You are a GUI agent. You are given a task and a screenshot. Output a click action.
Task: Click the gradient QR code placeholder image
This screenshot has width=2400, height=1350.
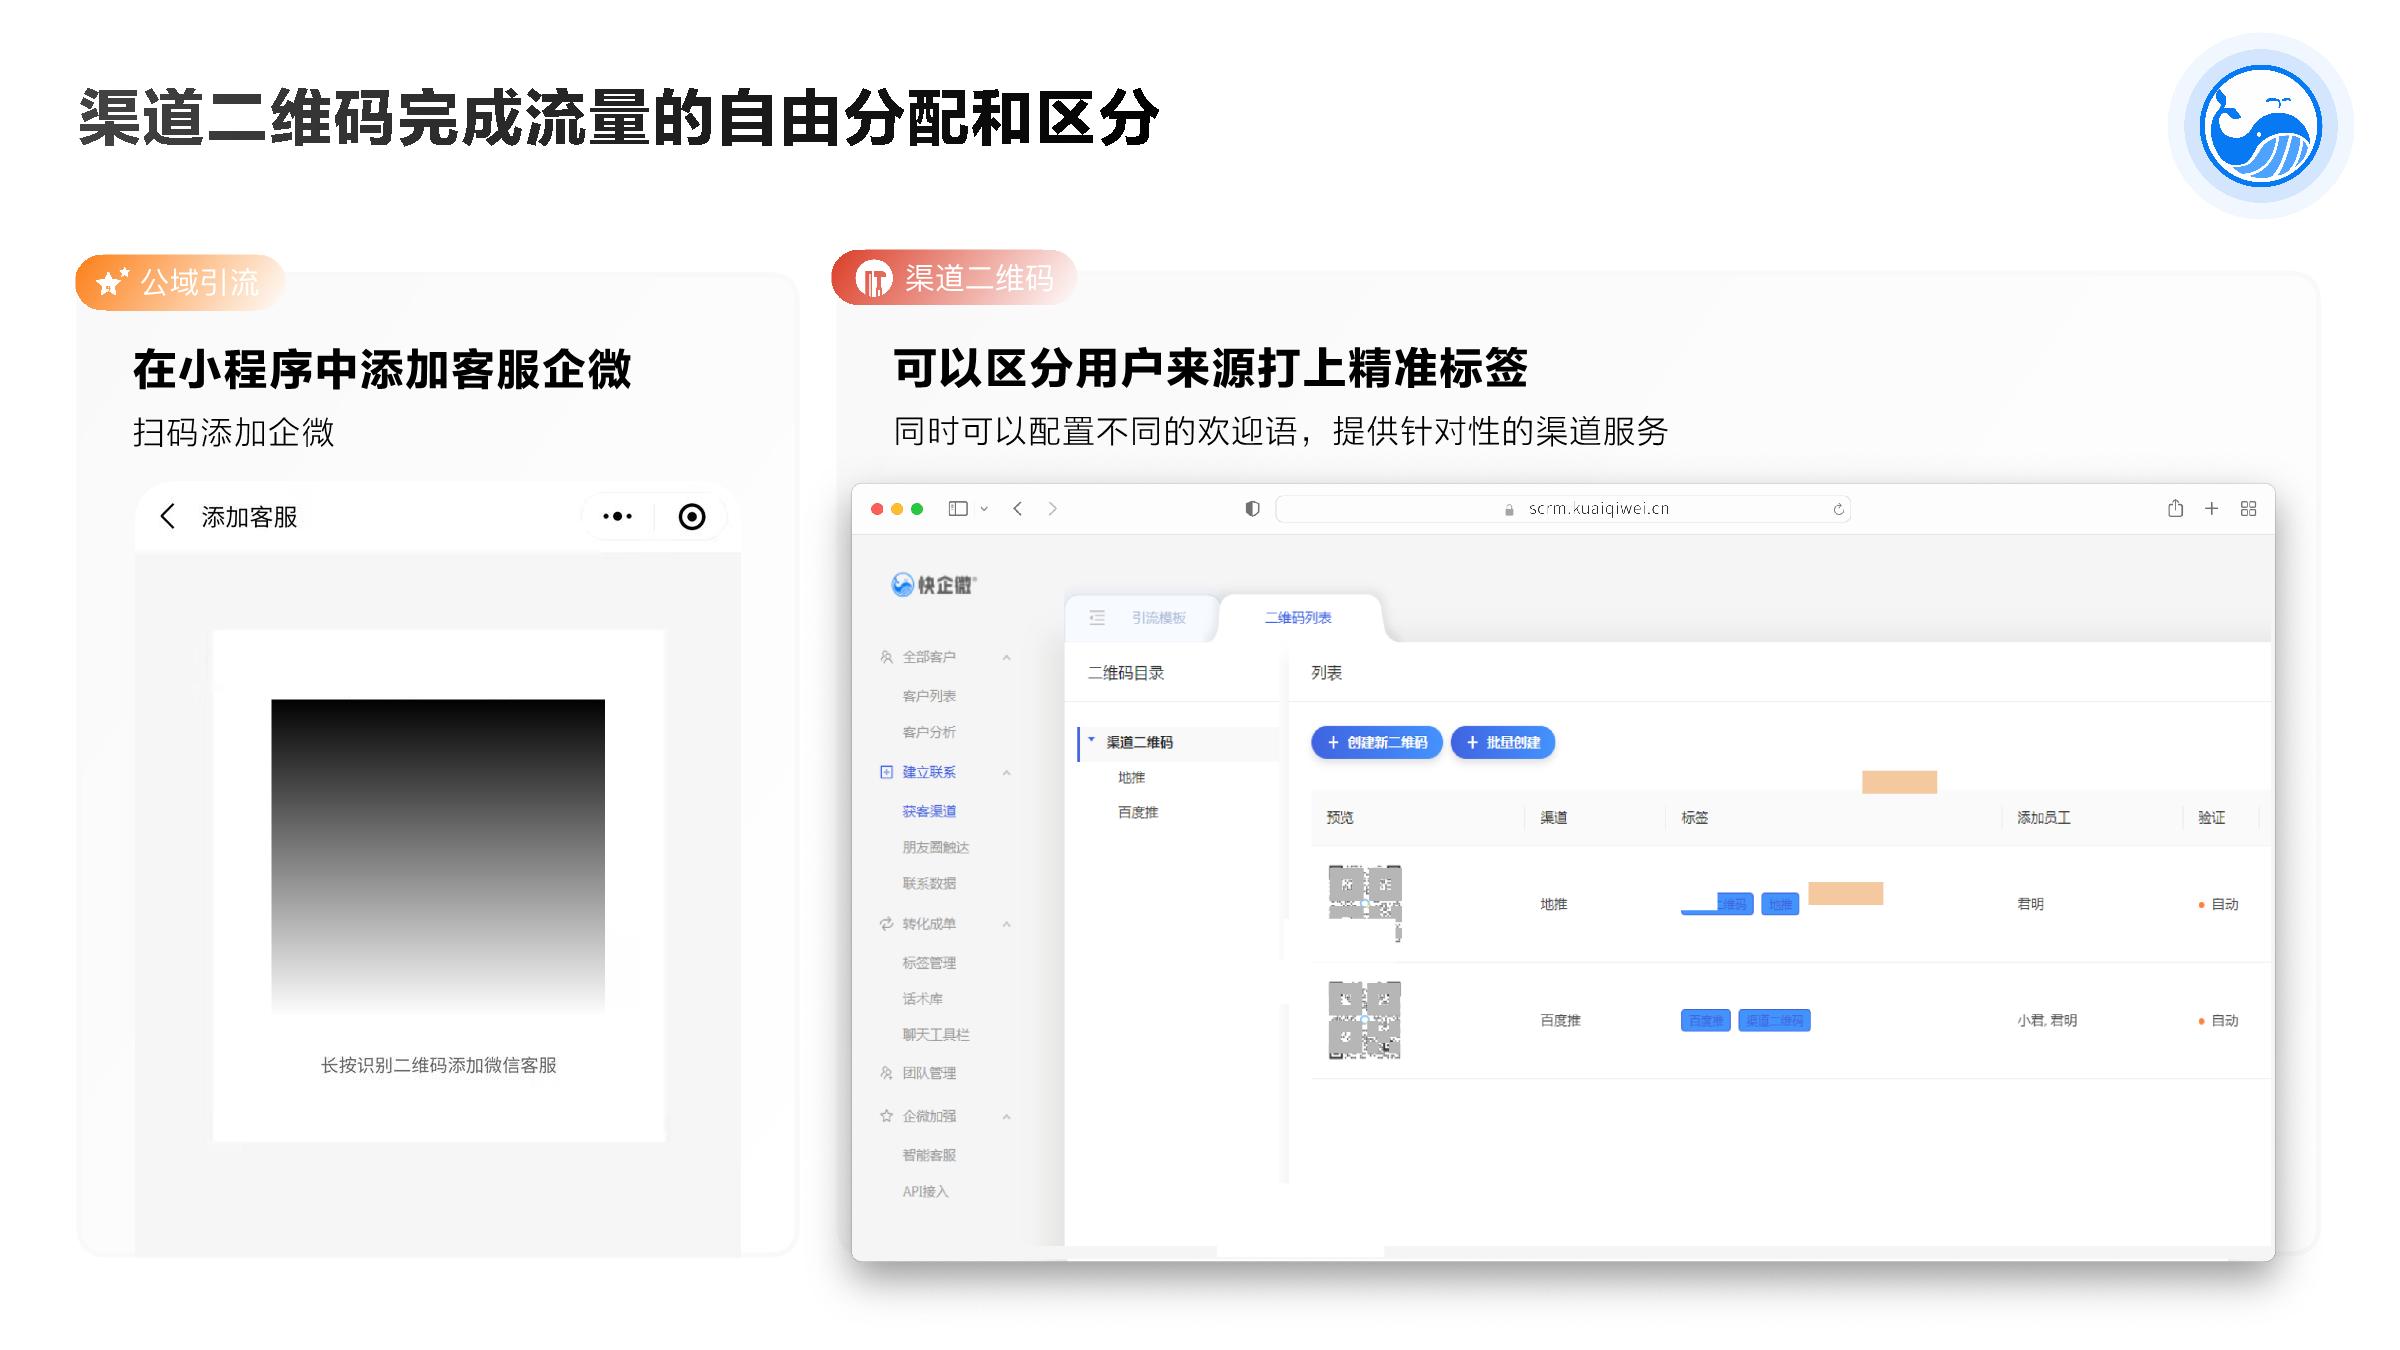pyautogui.click(x=438, y=857)
